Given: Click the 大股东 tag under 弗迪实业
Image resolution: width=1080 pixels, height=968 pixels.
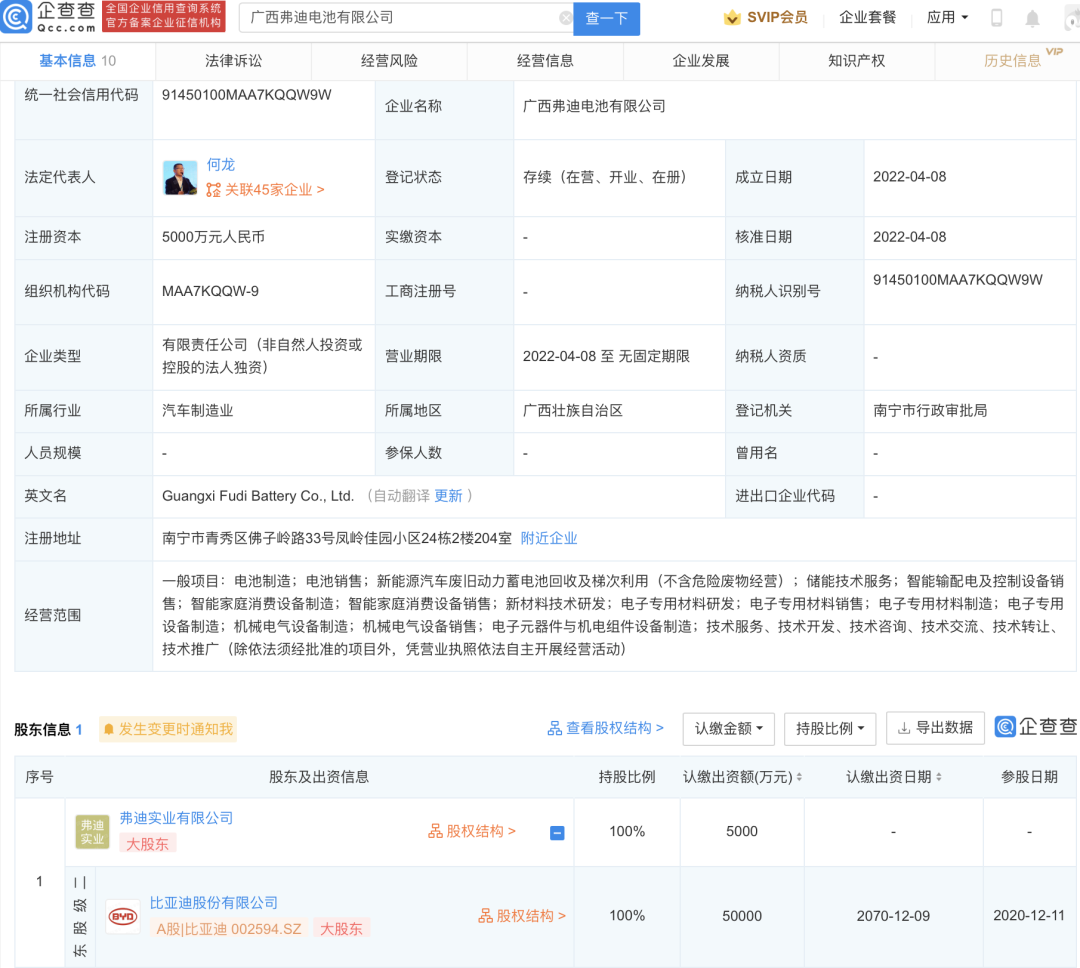Looking at the screenshot, I should coord(147,844).
